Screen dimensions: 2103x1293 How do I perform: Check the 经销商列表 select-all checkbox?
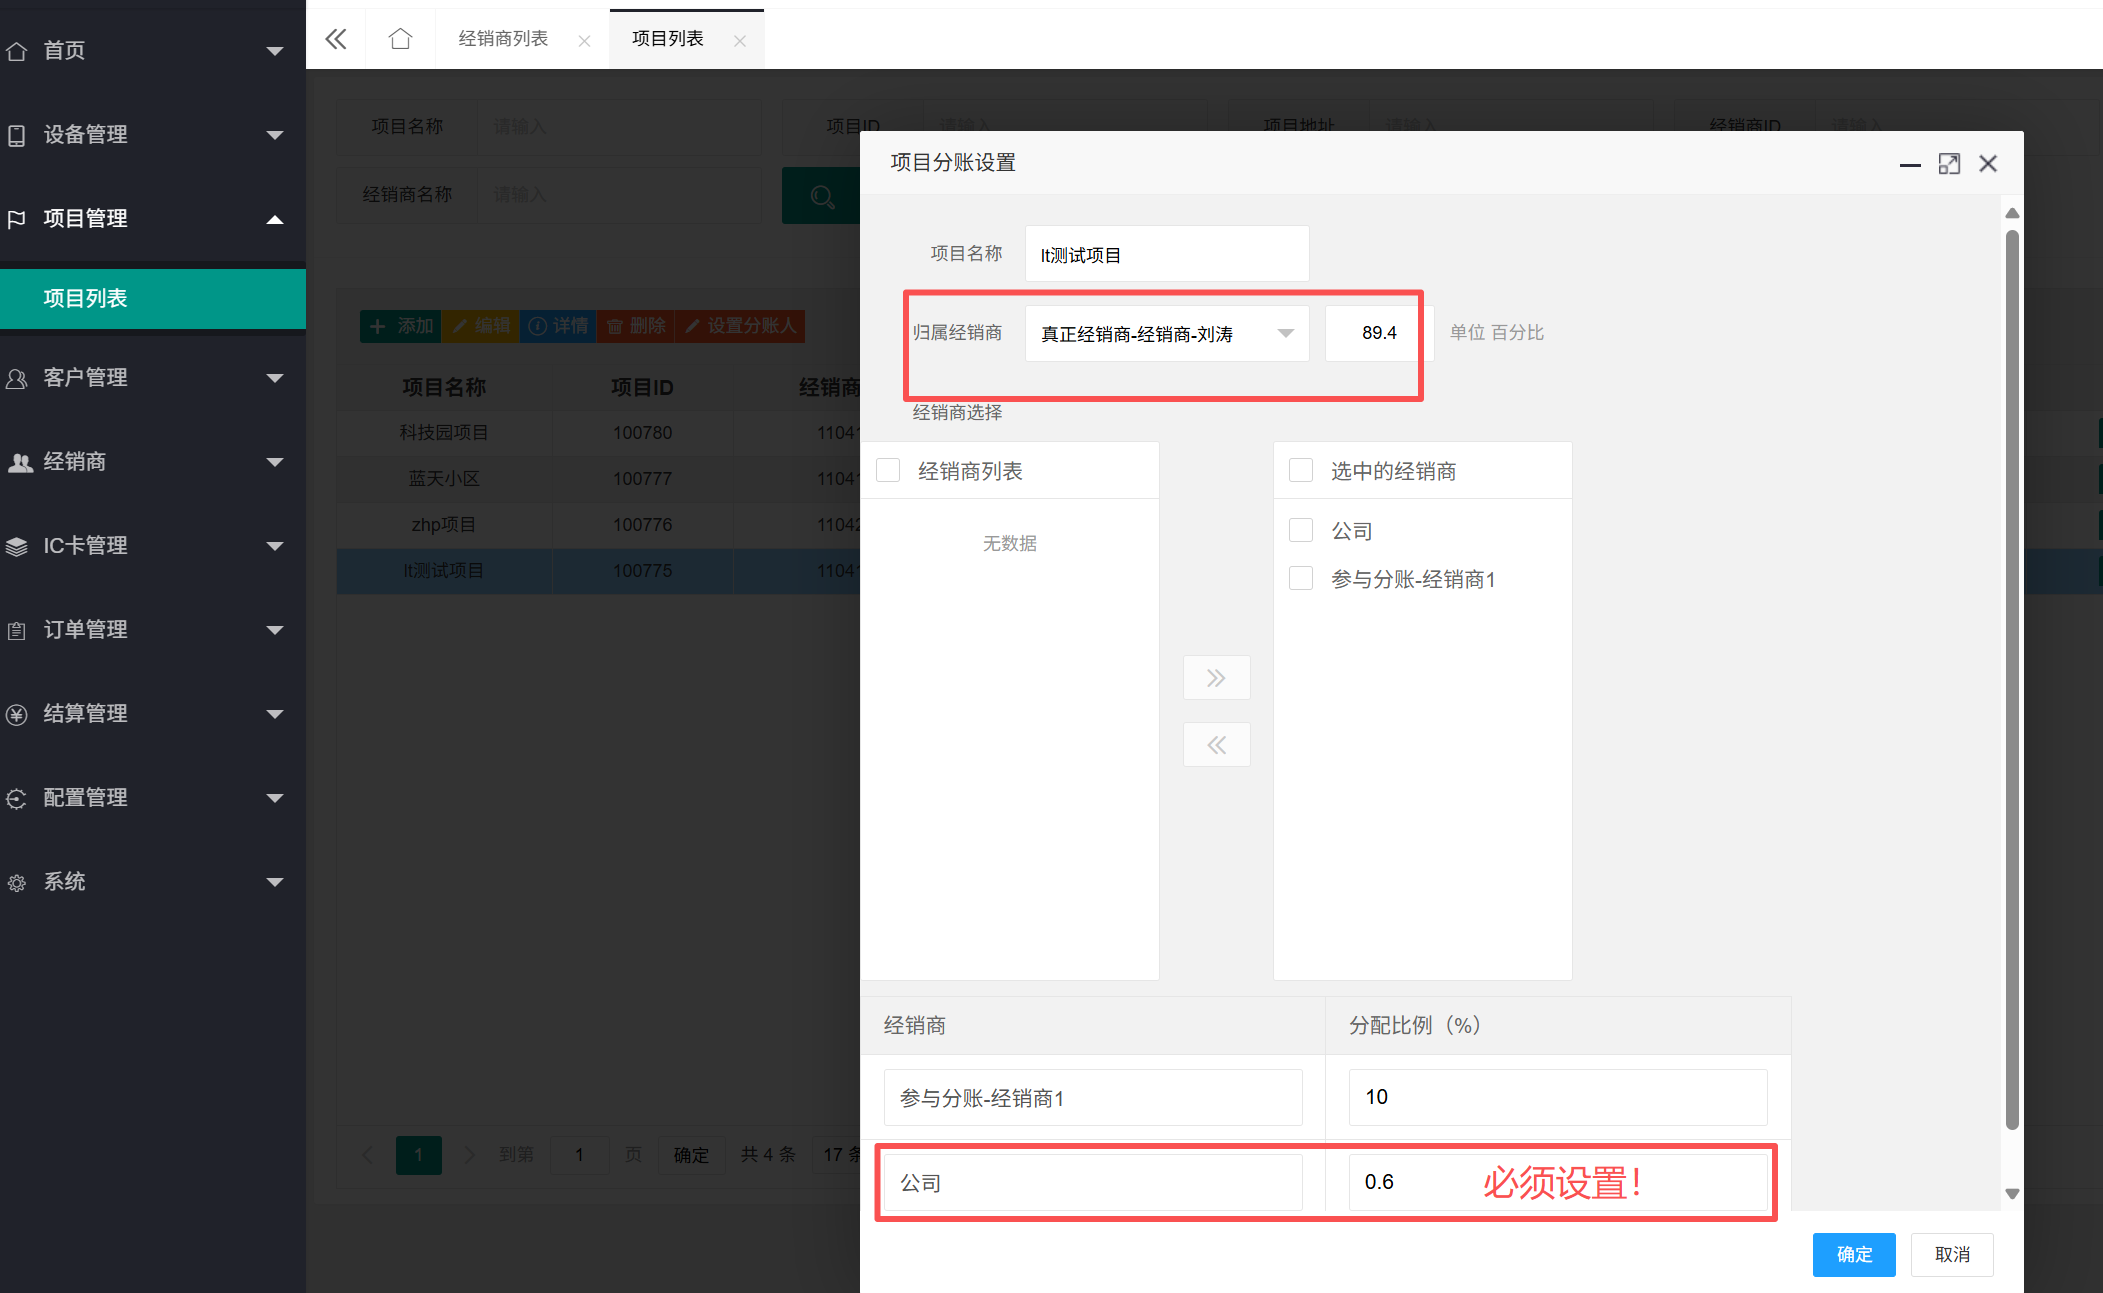pyautogui.click(x=888, y=470)
